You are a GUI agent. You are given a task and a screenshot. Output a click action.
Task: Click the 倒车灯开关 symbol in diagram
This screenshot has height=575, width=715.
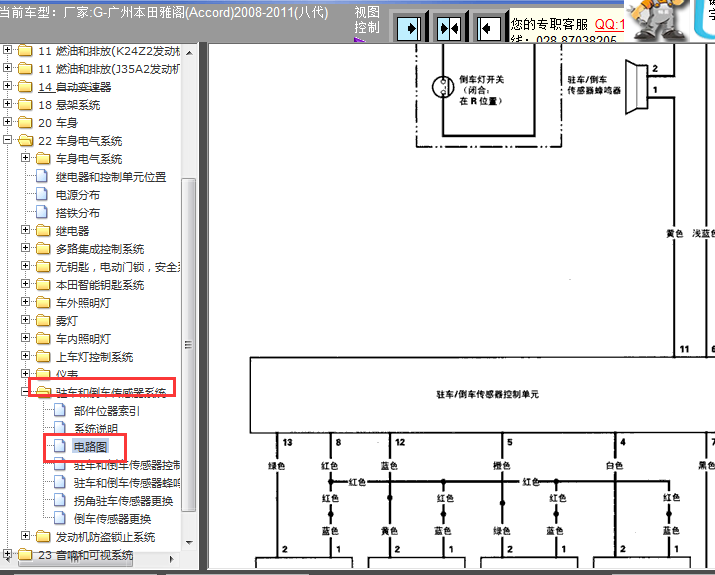(443, 87)
